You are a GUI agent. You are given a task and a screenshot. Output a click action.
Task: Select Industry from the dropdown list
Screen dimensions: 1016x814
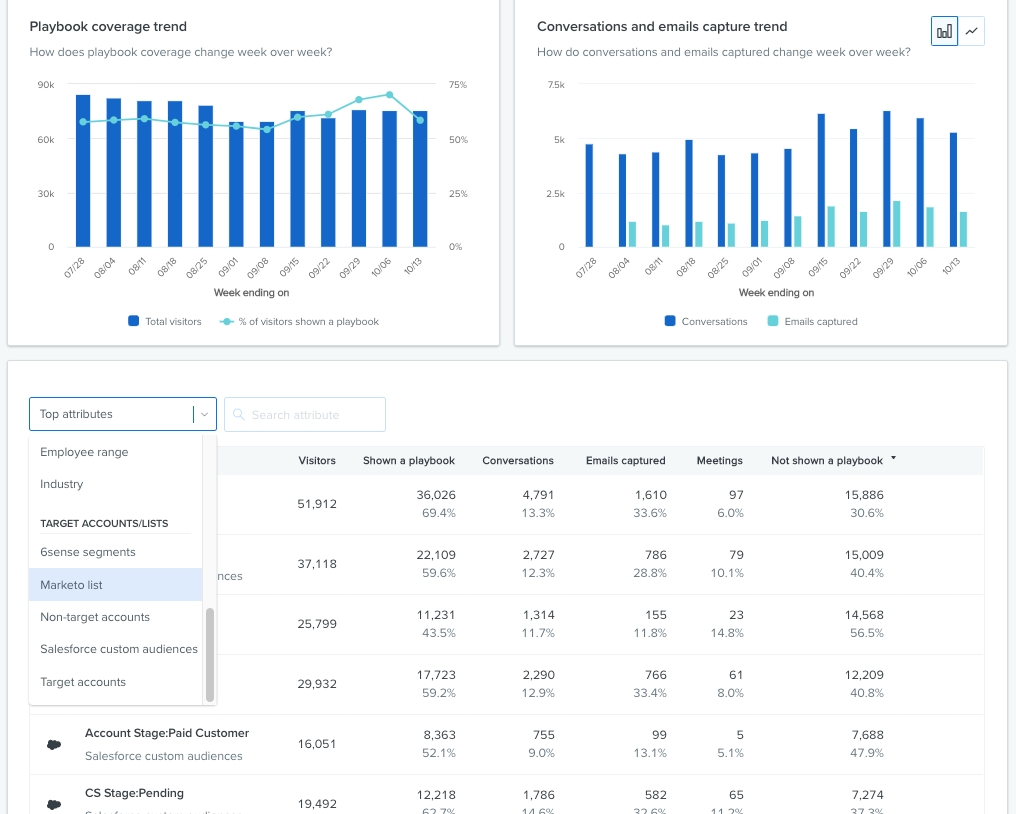pyautogui.click(x=116, y=484)
